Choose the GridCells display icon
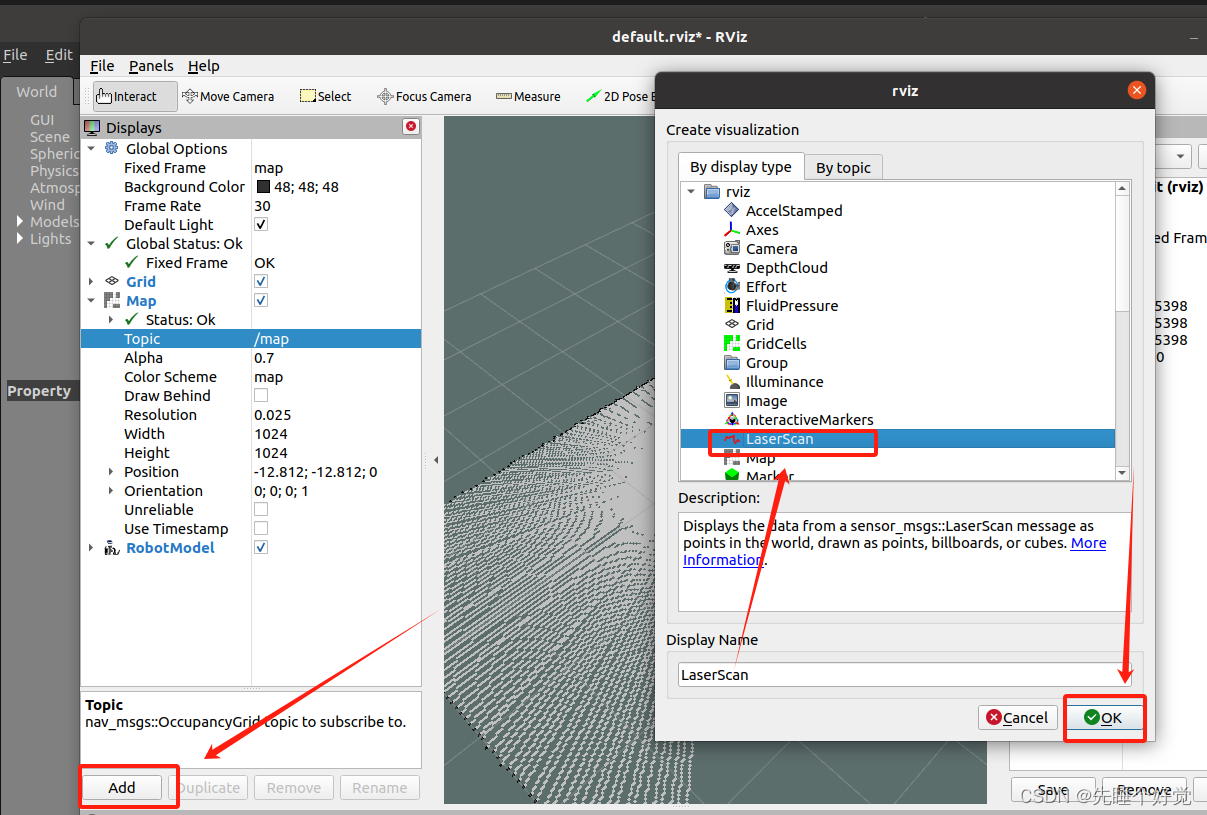Viewport: 1207px width, 815px height. point(732,343)
